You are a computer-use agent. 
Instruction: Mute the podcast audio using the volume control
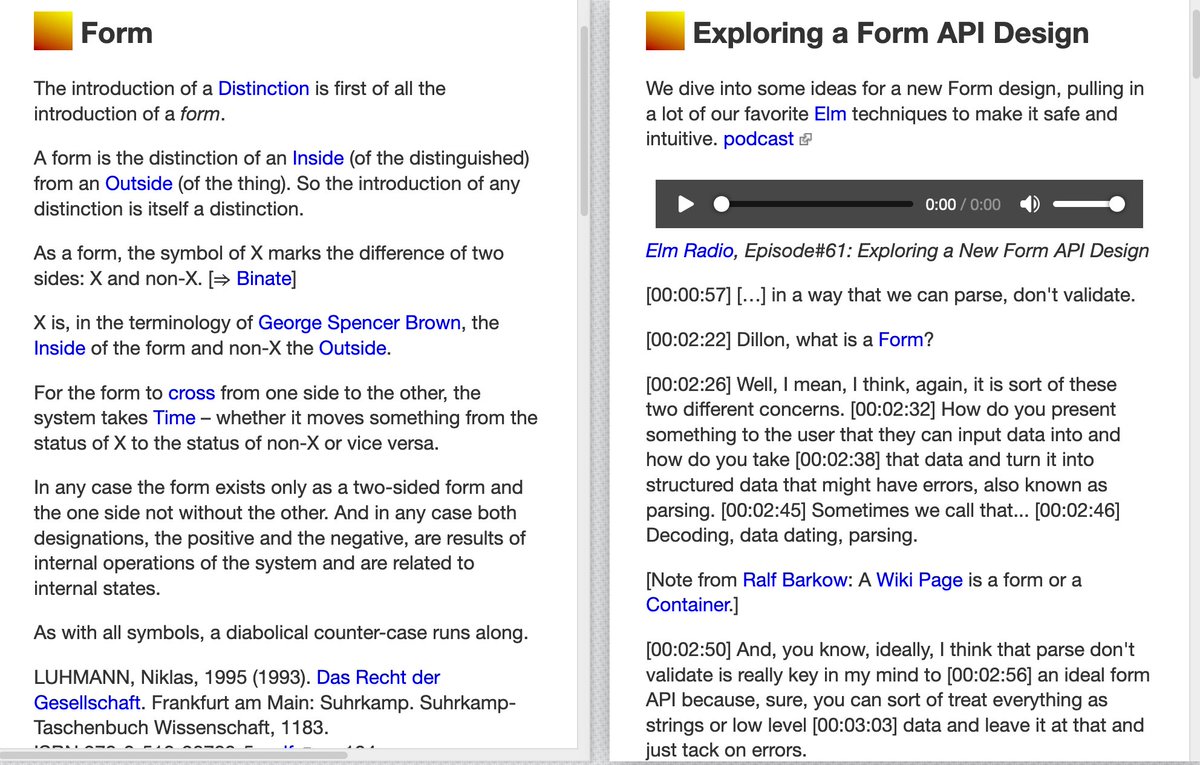coord(1029,203)
